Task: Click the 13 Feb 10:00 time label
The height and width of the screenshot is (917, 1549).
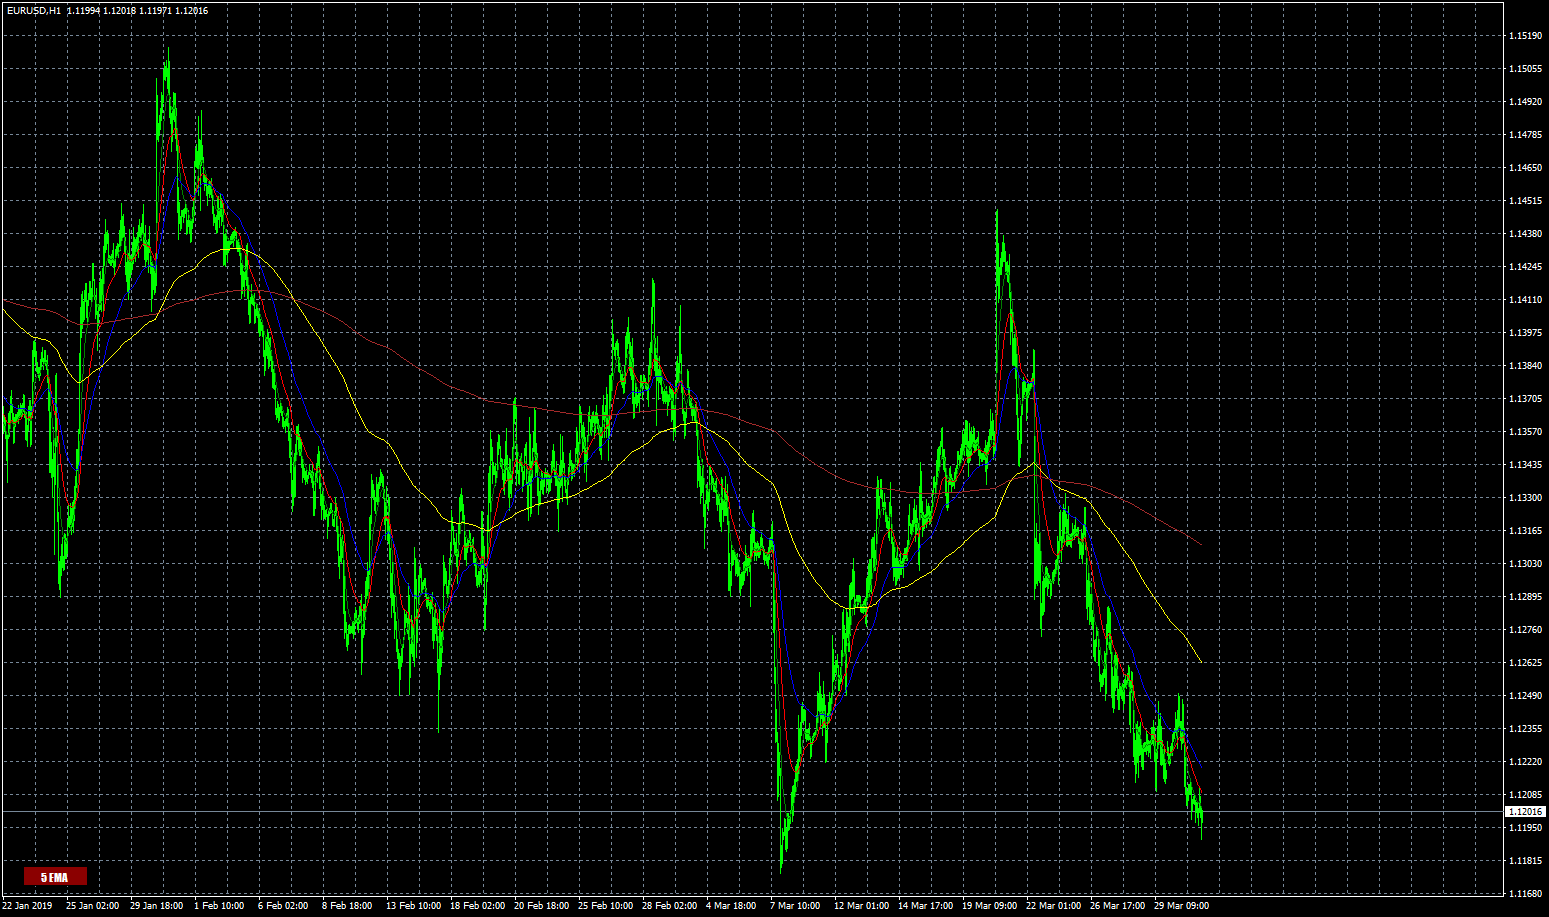Action: 413,906
